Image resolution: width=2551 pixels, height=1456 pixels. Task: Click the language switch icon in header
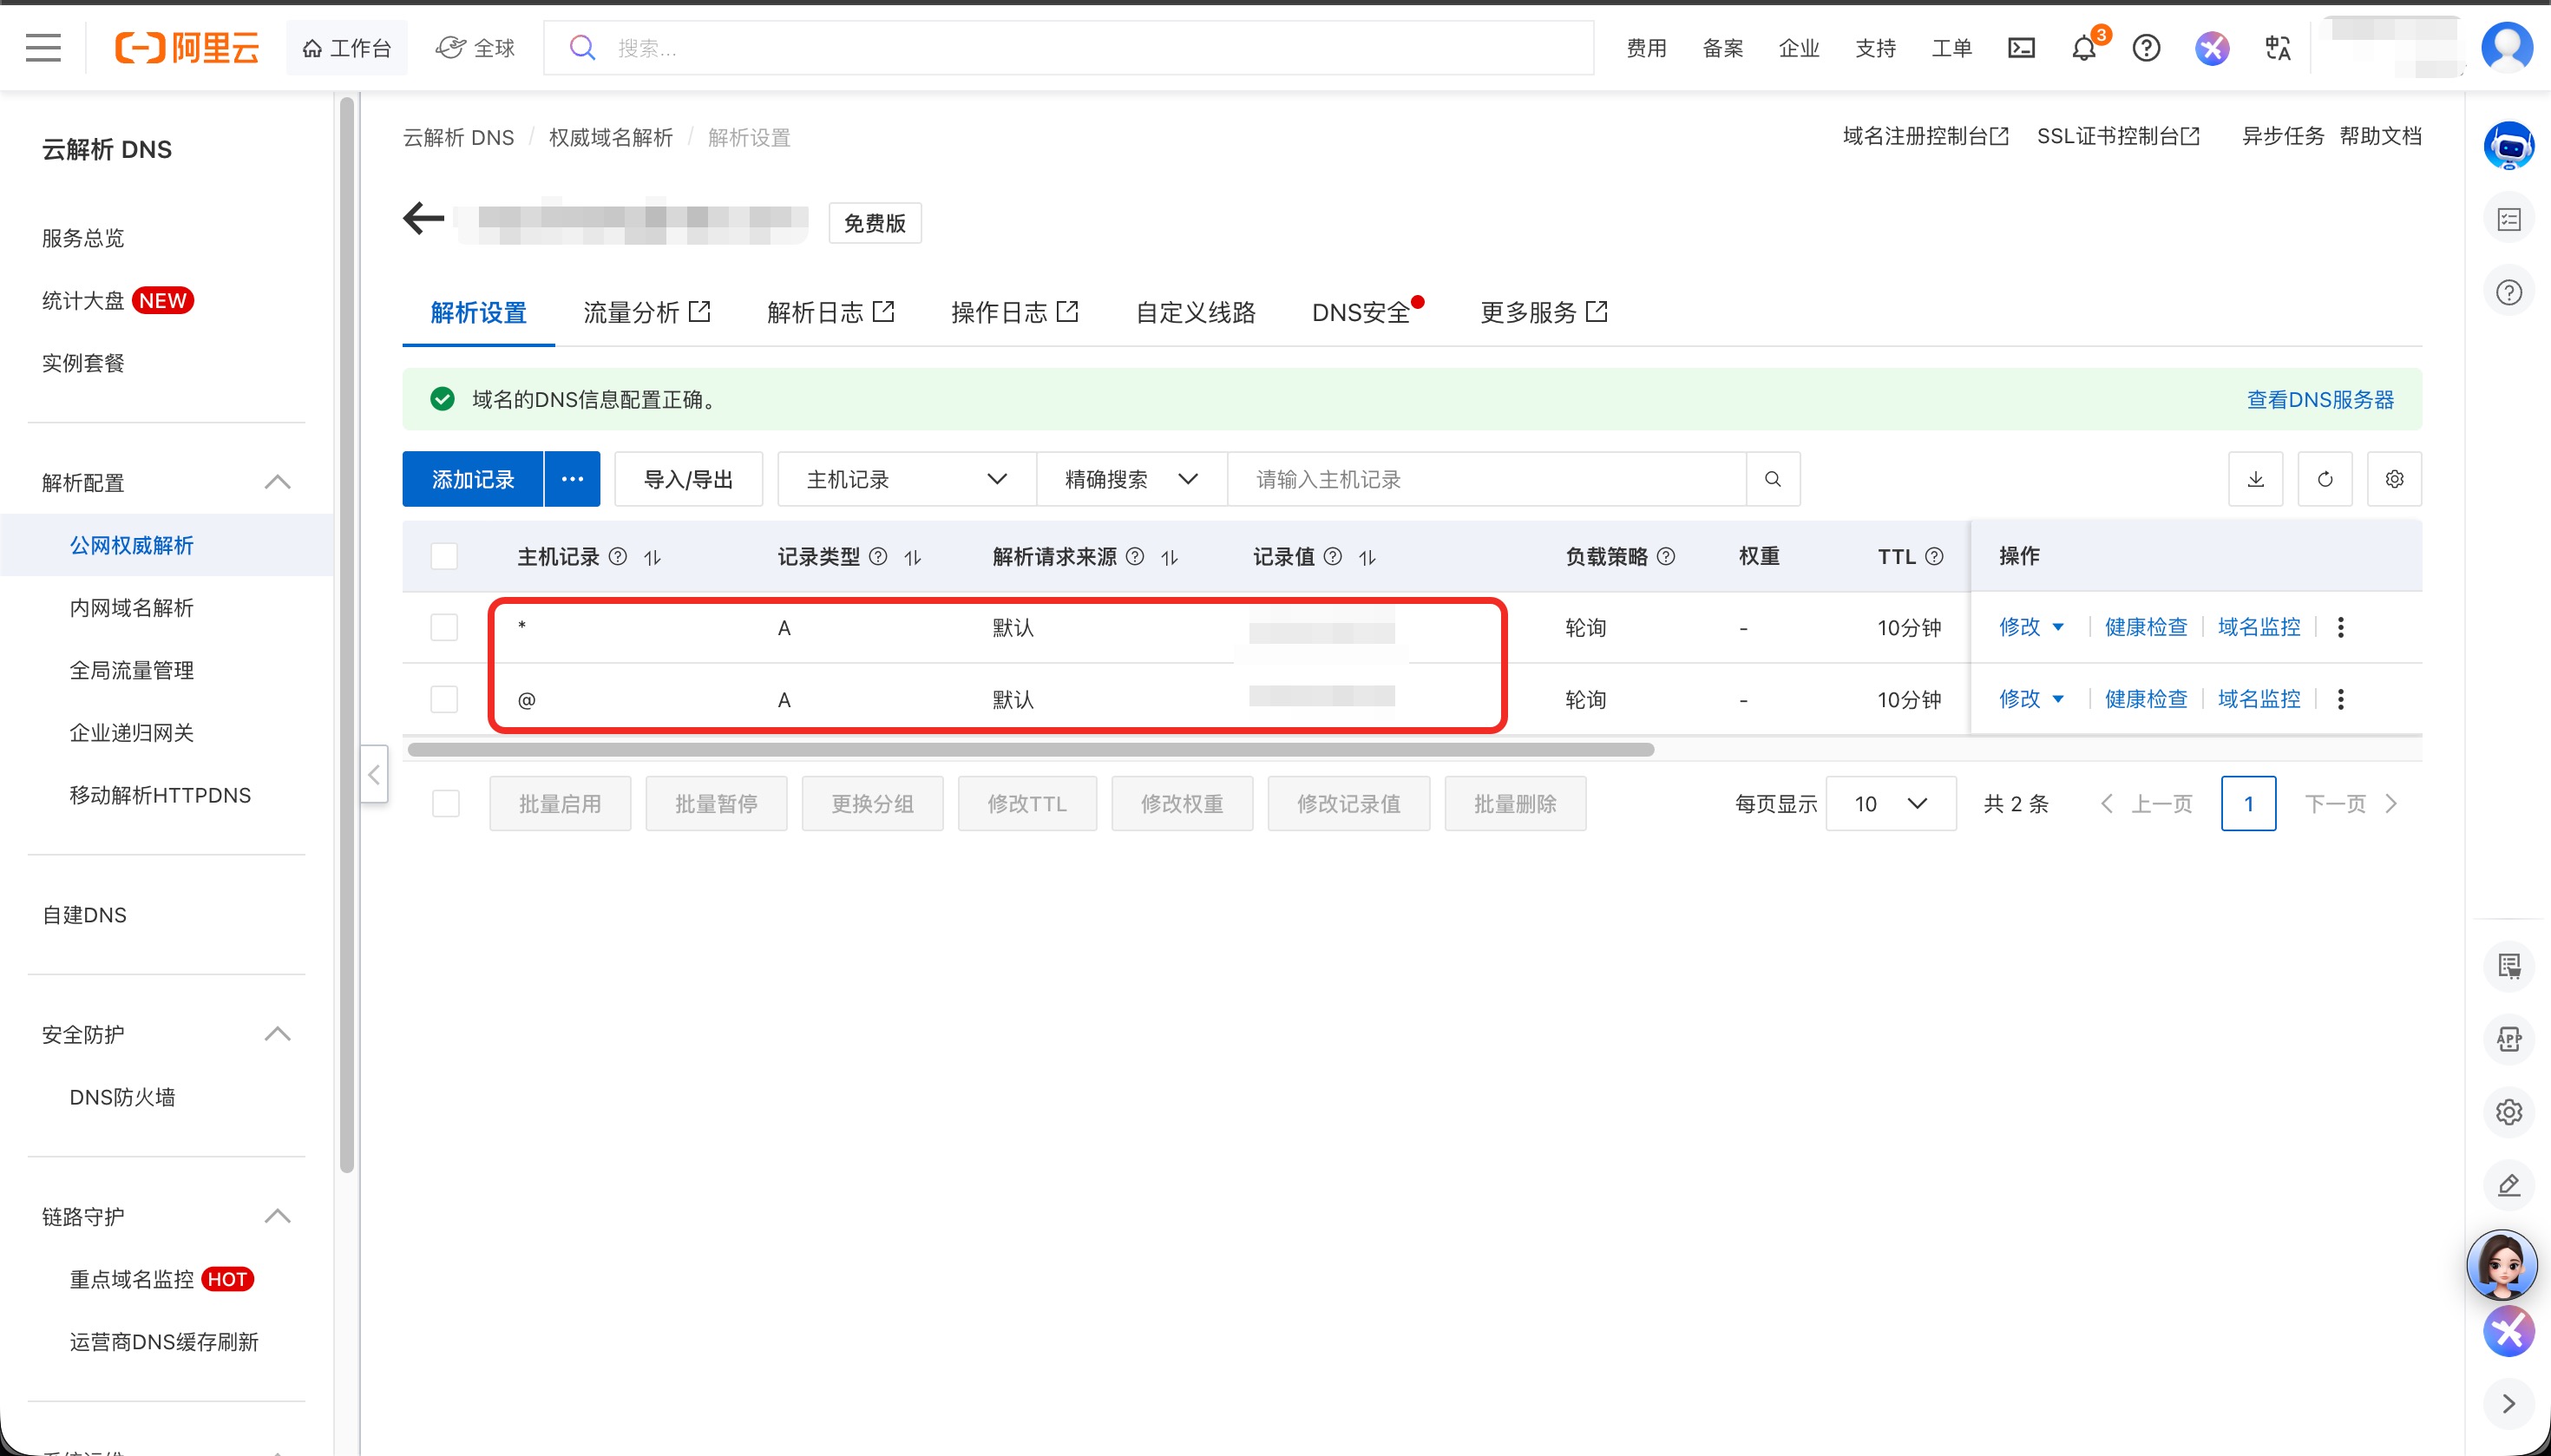click(2278, 47)
